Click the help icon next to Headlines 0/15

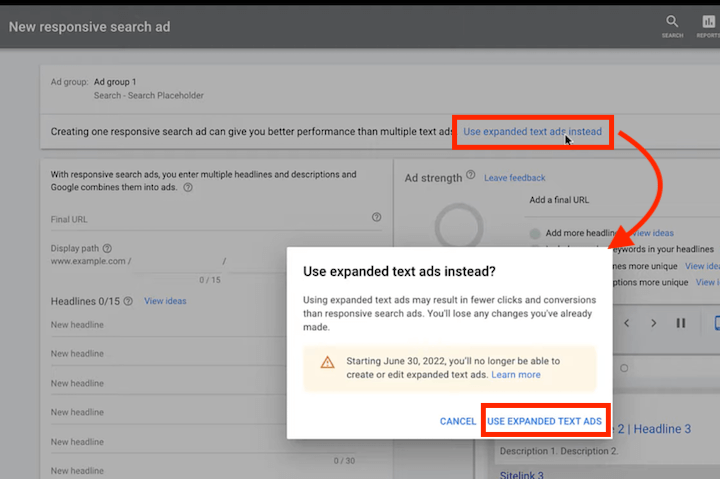(128, 301)
